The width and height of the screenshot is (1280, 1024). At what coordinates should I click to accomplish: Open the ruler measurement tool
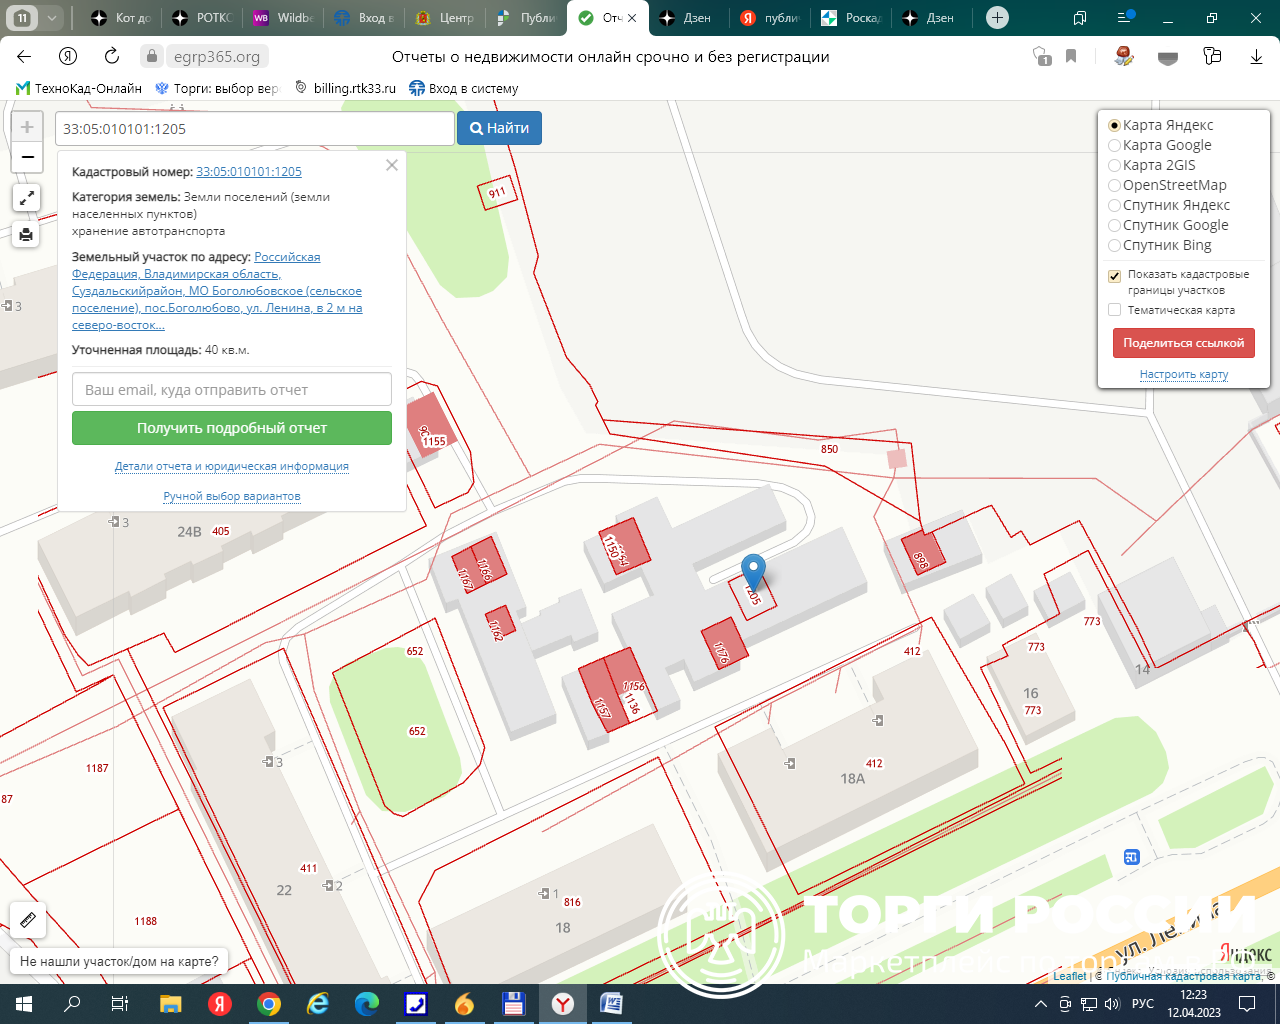point(27,919)
